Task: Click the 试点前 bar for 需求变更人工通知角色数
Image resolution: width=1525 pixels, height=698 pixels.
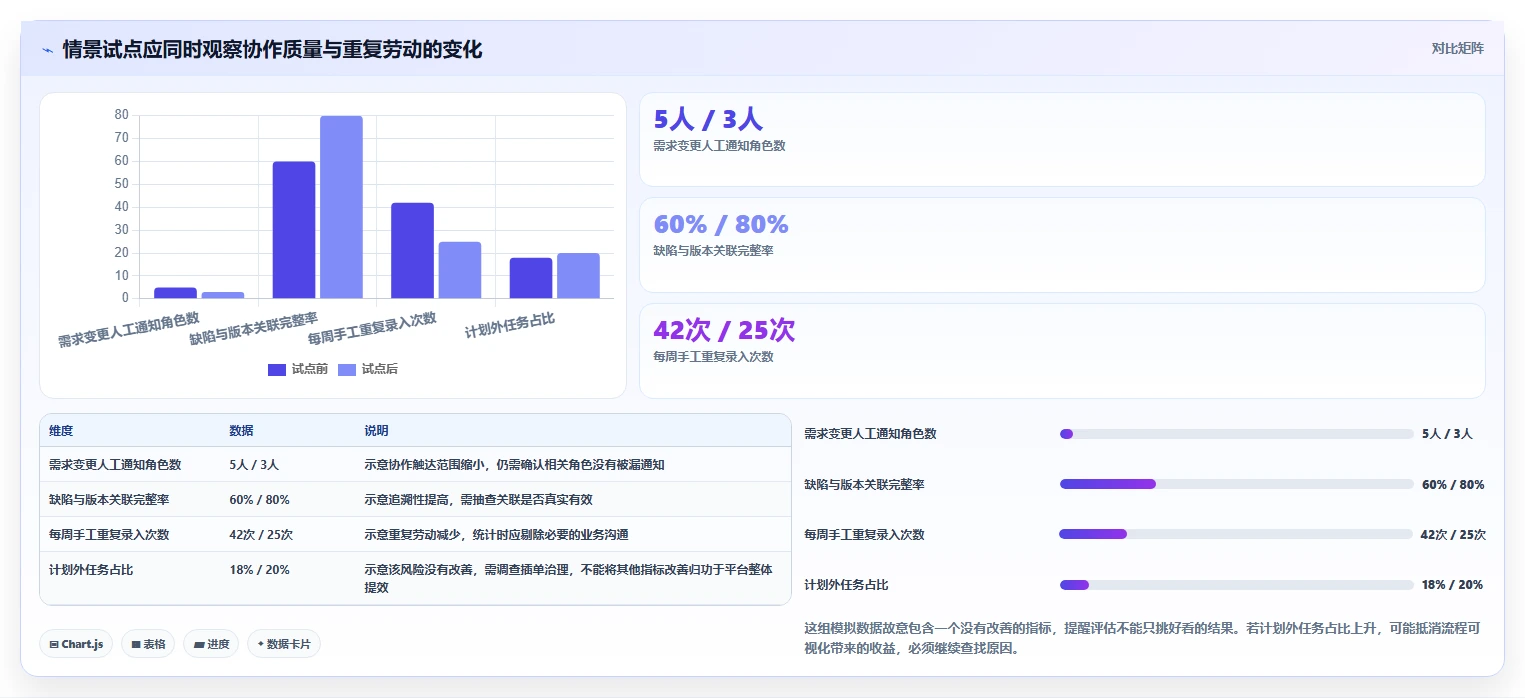Action: [175, 293]
